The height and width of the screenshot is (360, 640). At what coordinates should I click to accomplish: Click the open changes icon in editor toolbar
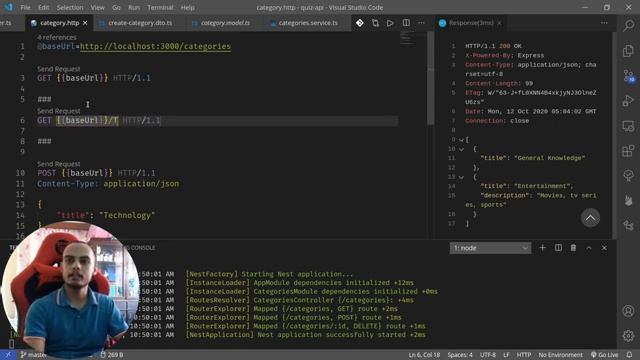click(375, 23)
